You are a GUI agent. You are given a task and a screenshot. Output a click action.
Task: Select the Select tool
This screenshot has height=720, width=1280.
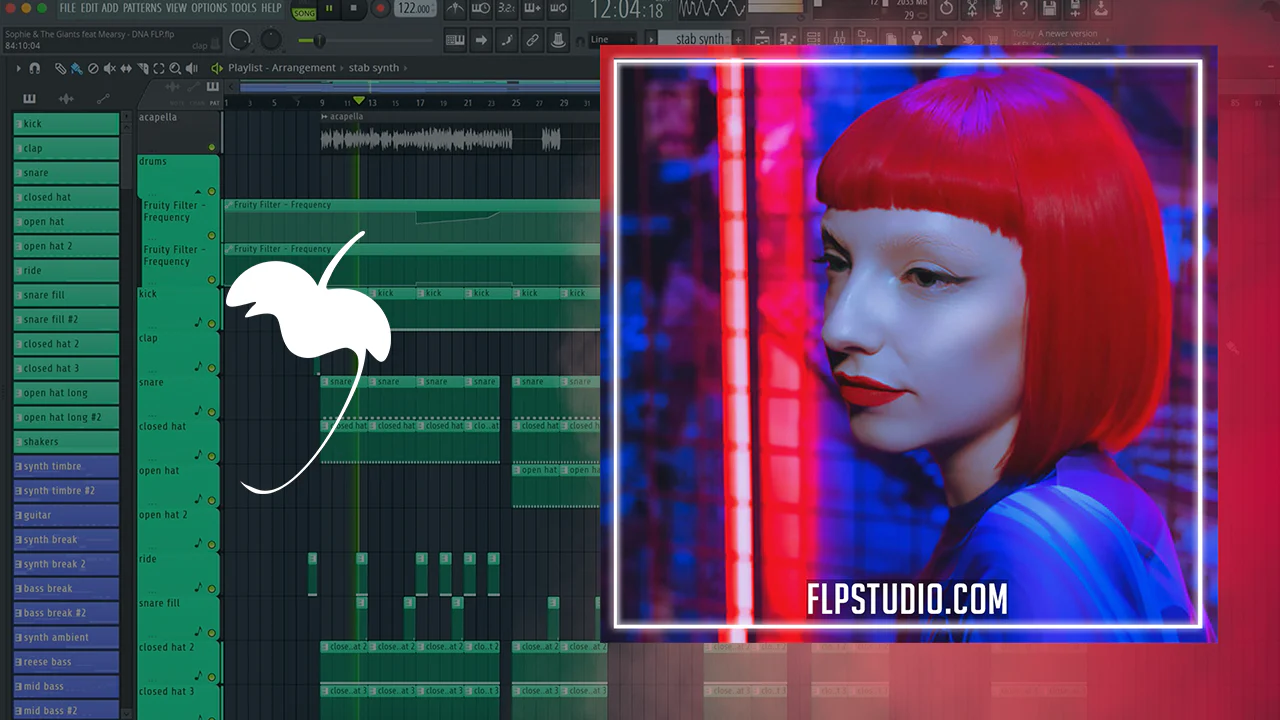[x=159, y=68]
